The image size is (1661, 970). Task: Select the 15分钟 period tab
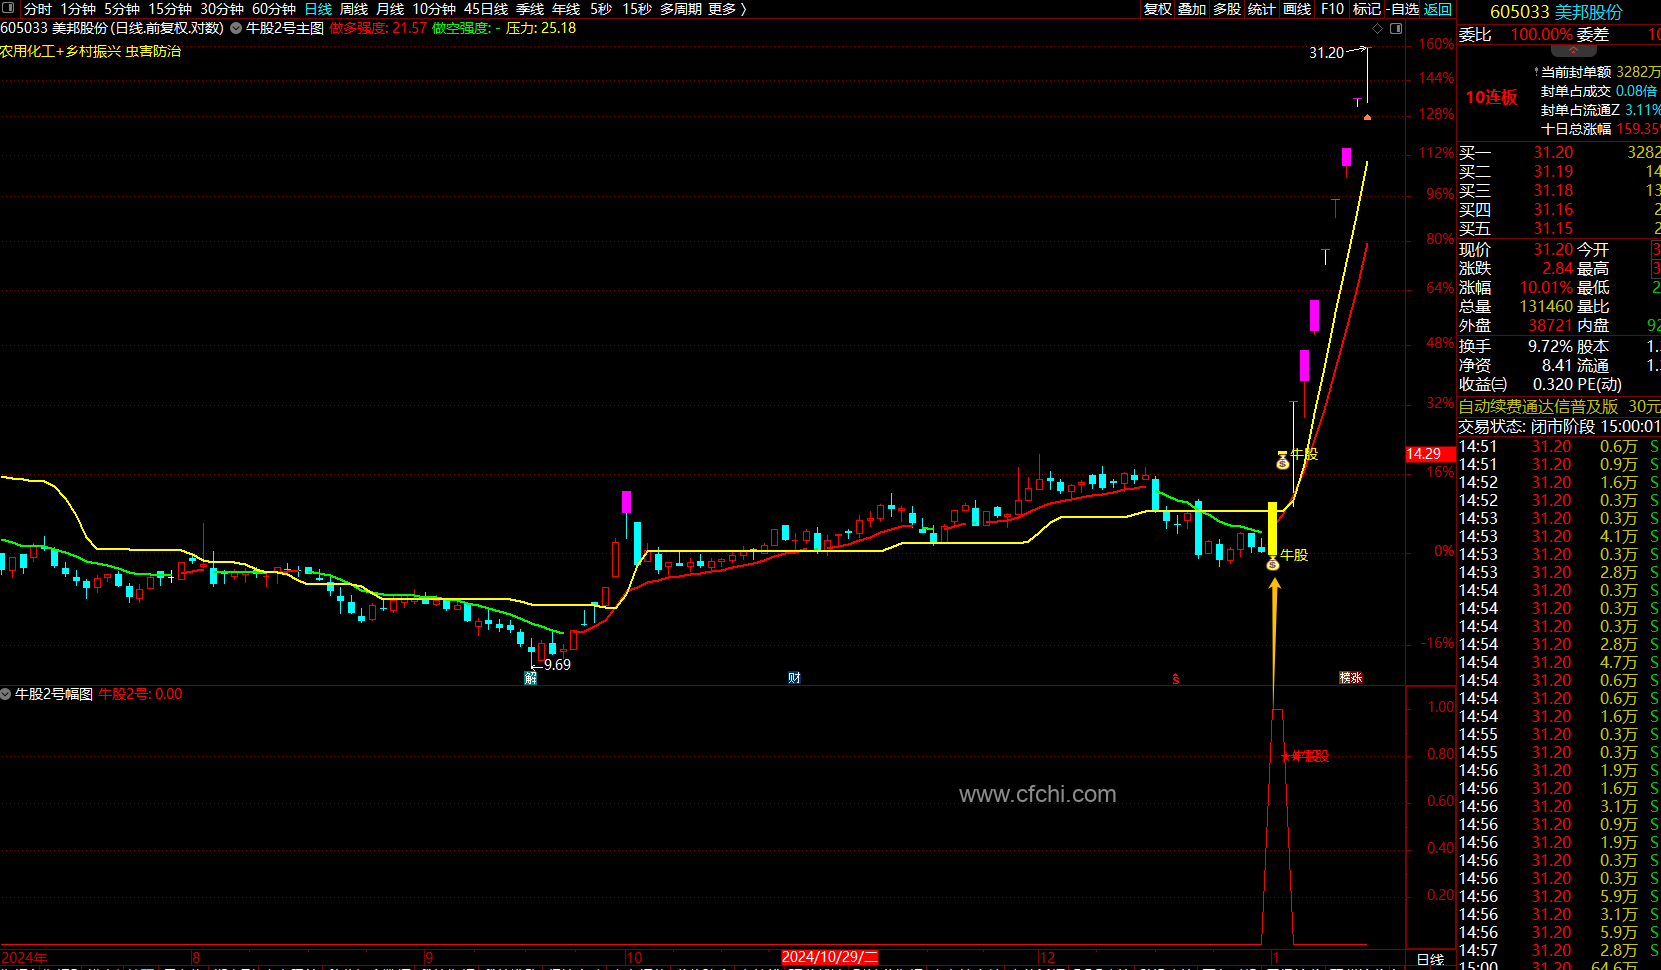pos(170,9)
